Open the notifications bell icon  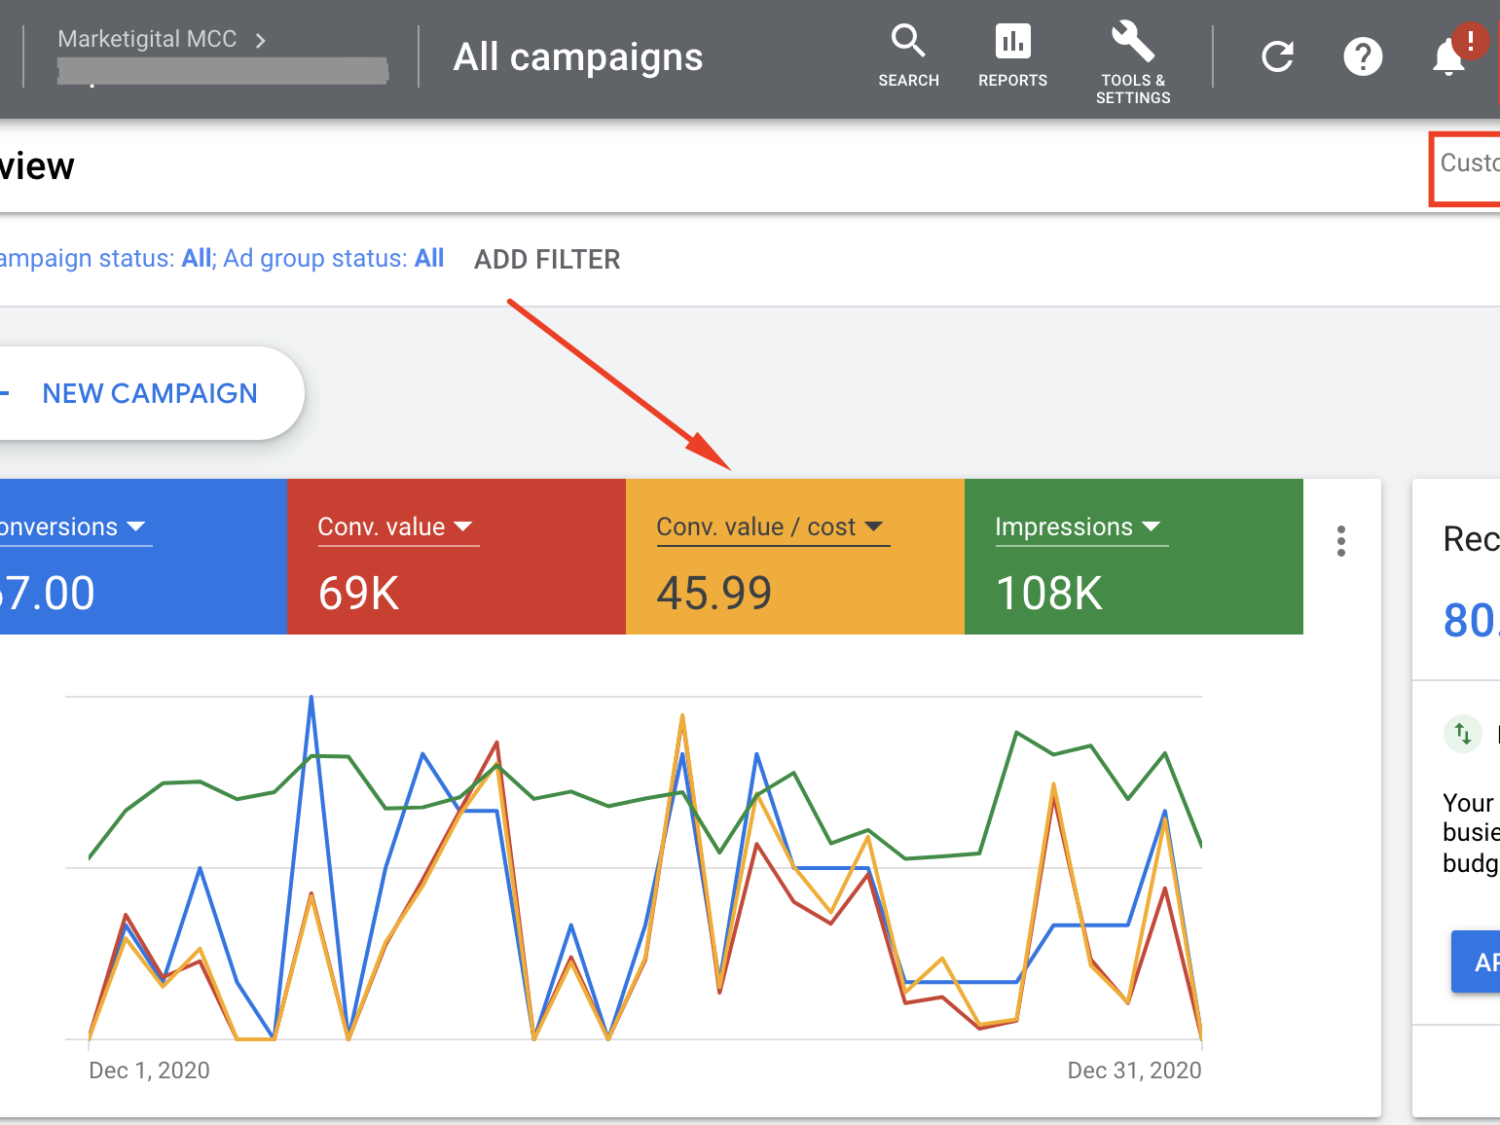[x=1448, y=57]
